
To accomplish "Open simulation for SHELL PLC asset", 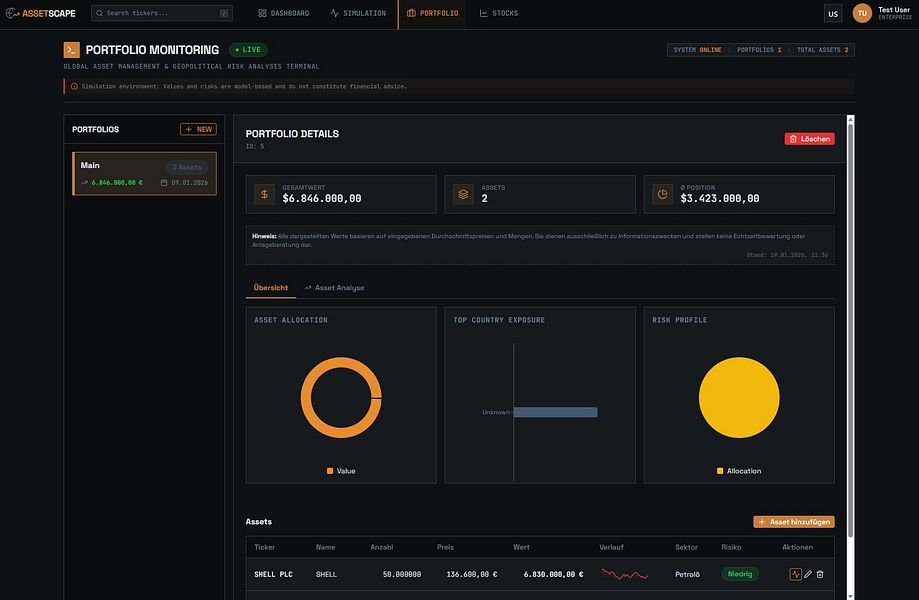I will pos(795,574).
